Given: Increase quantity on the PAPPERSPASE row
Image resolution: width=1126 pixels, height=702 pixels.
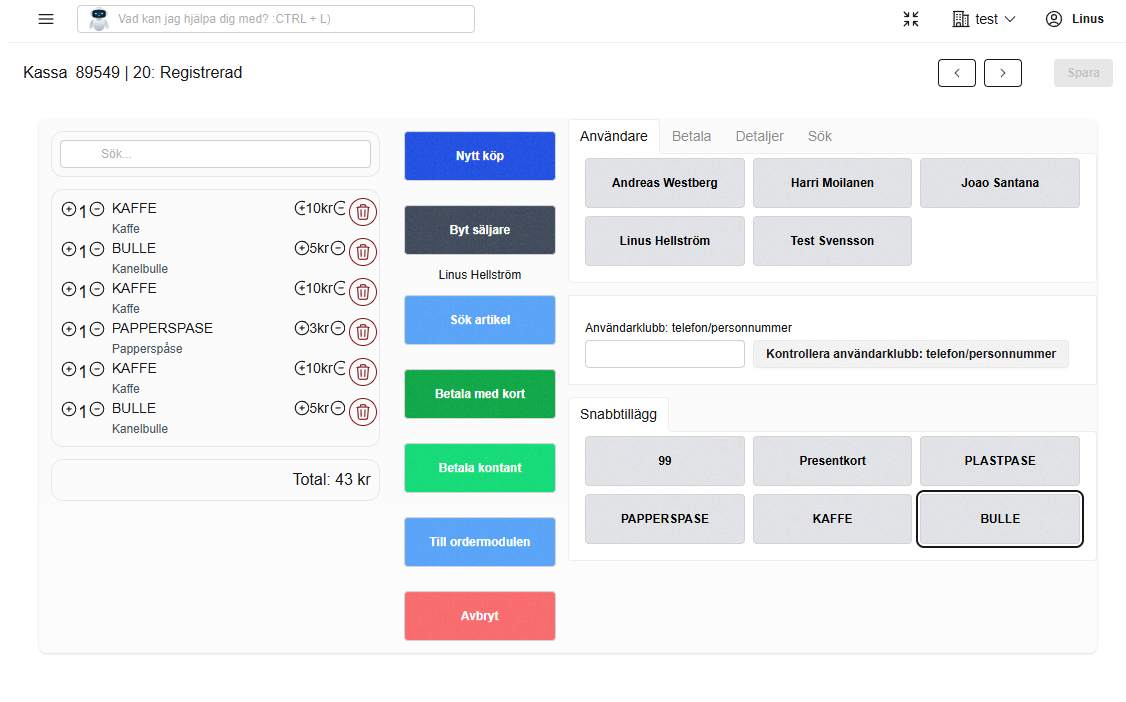Looking at the screenshot, I should [x=69, y=329].
